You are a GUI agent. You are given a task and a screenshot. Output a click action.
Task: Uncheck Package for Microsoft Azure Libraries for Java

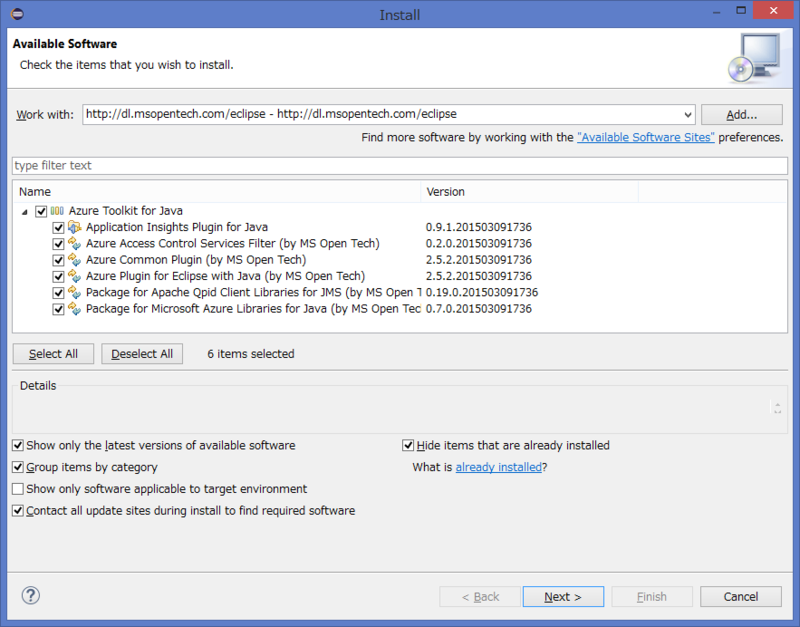tap(58, 309)
